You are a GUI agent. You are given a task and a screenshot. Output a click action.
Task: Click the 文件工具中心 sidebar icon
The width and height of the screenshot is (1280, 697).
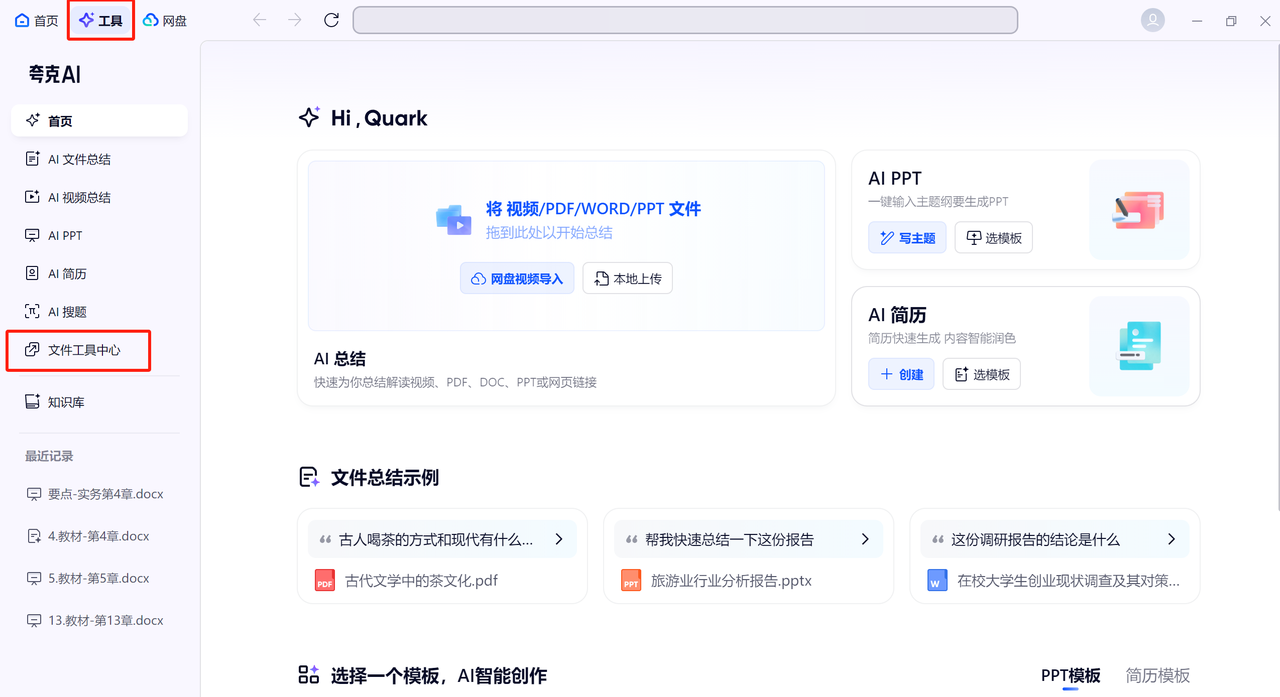pyautogui.click(x=32, y=350)
